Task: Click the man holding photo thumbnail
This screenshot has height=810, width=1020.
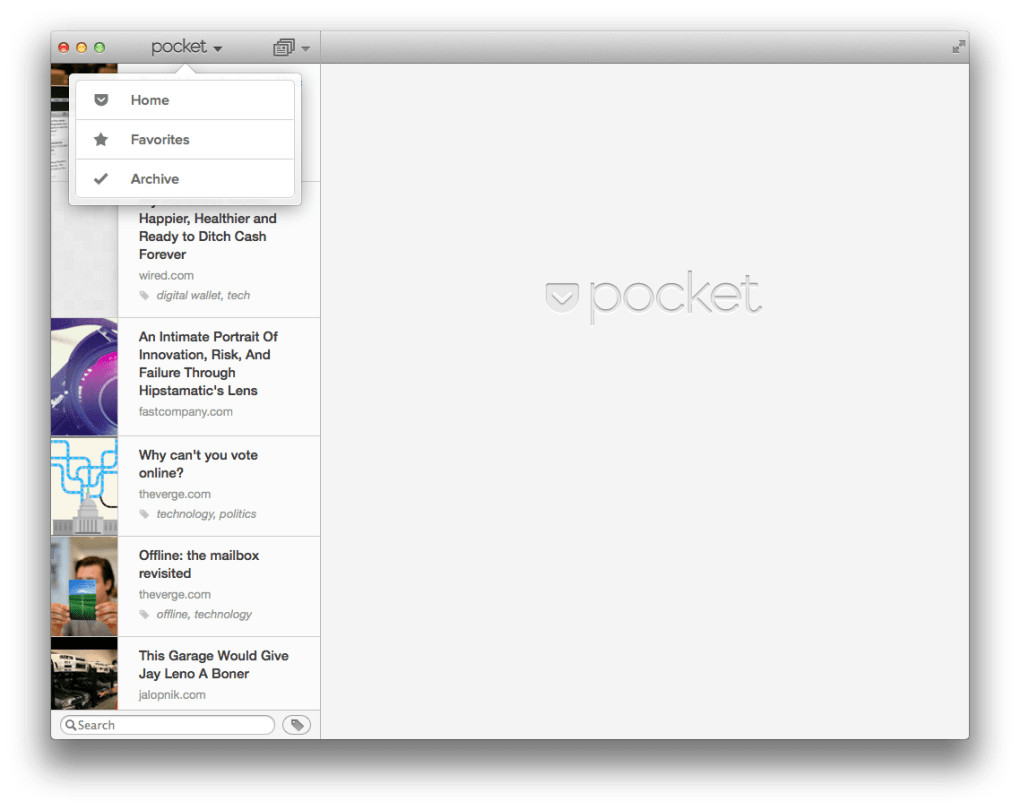Action: (85, 587)
